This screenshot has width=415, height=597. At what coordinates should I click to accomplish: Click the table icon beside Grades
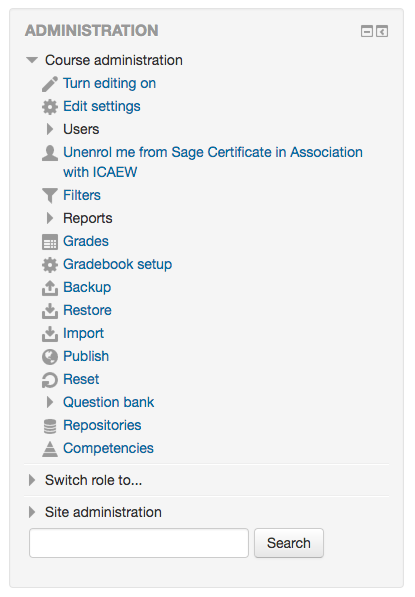click(x=50, y=242)
